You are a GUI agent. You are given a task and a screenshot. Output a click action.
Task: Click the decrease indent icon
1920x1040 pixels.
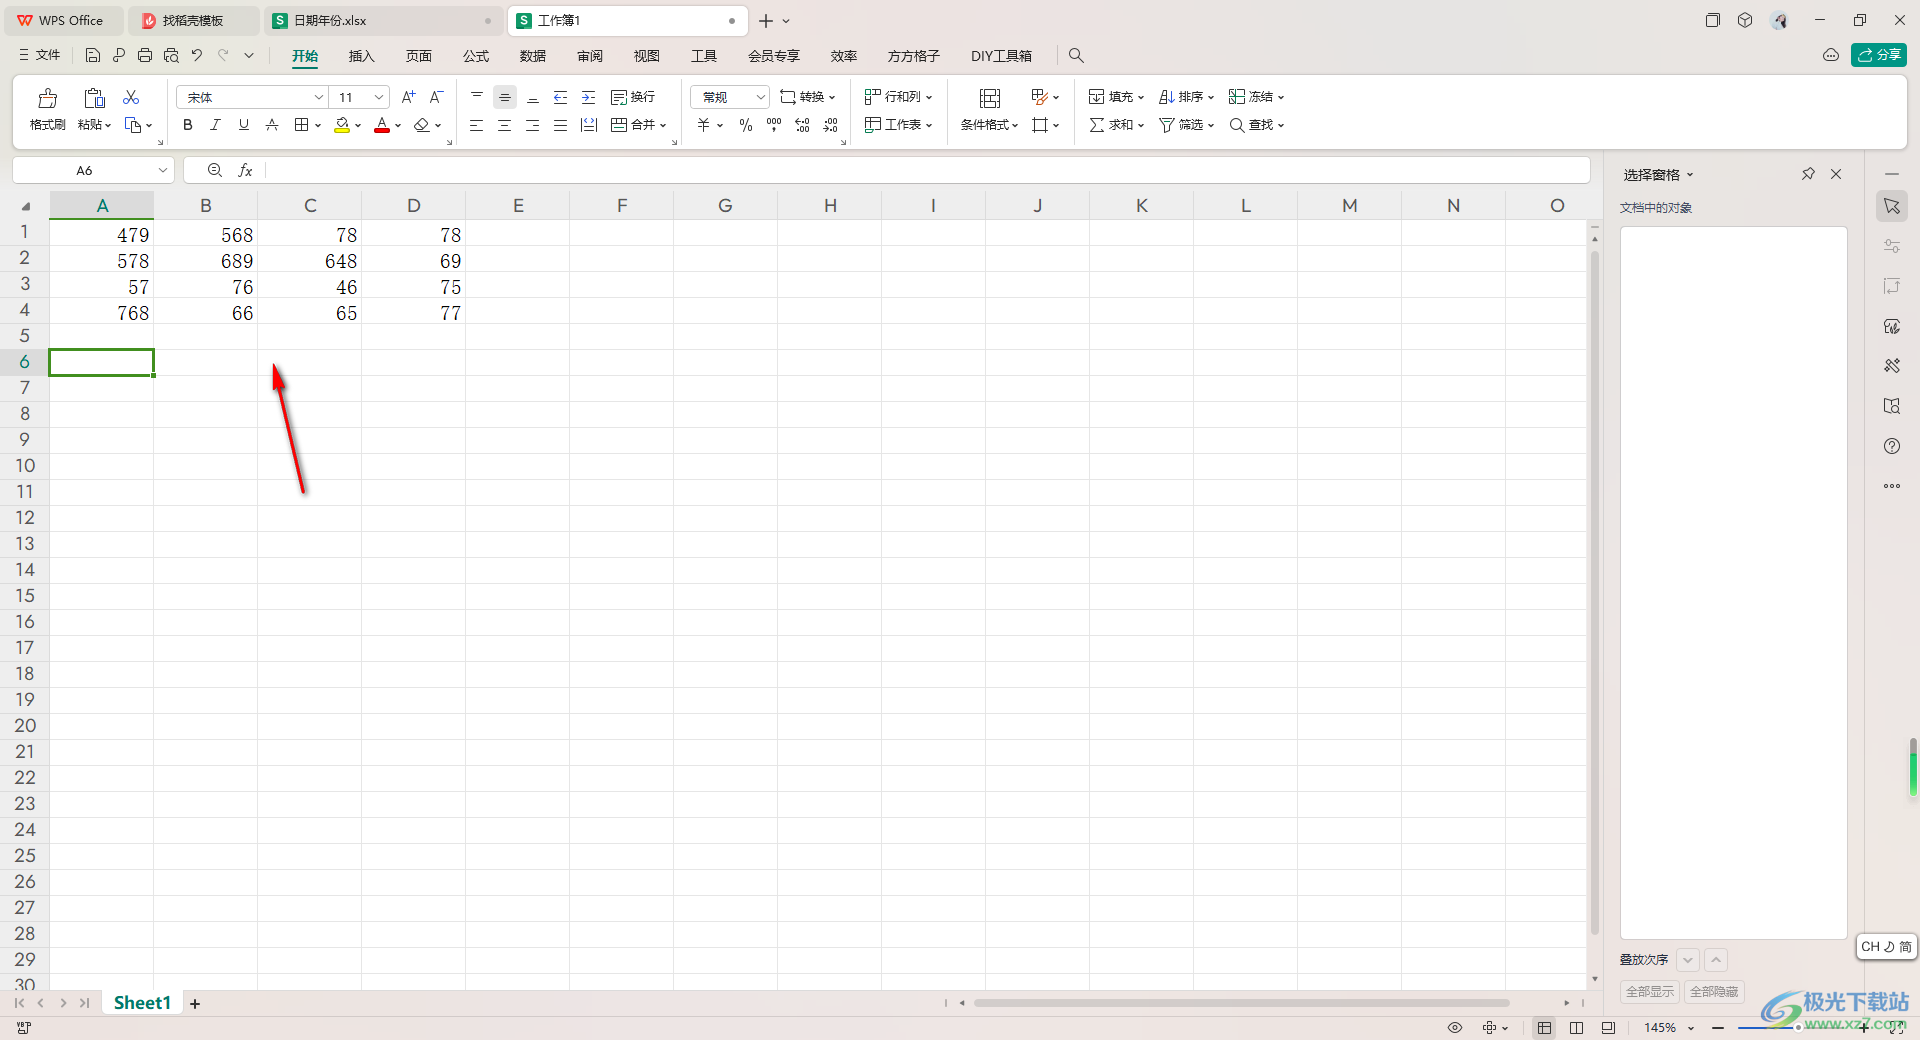tap(561, 97)
